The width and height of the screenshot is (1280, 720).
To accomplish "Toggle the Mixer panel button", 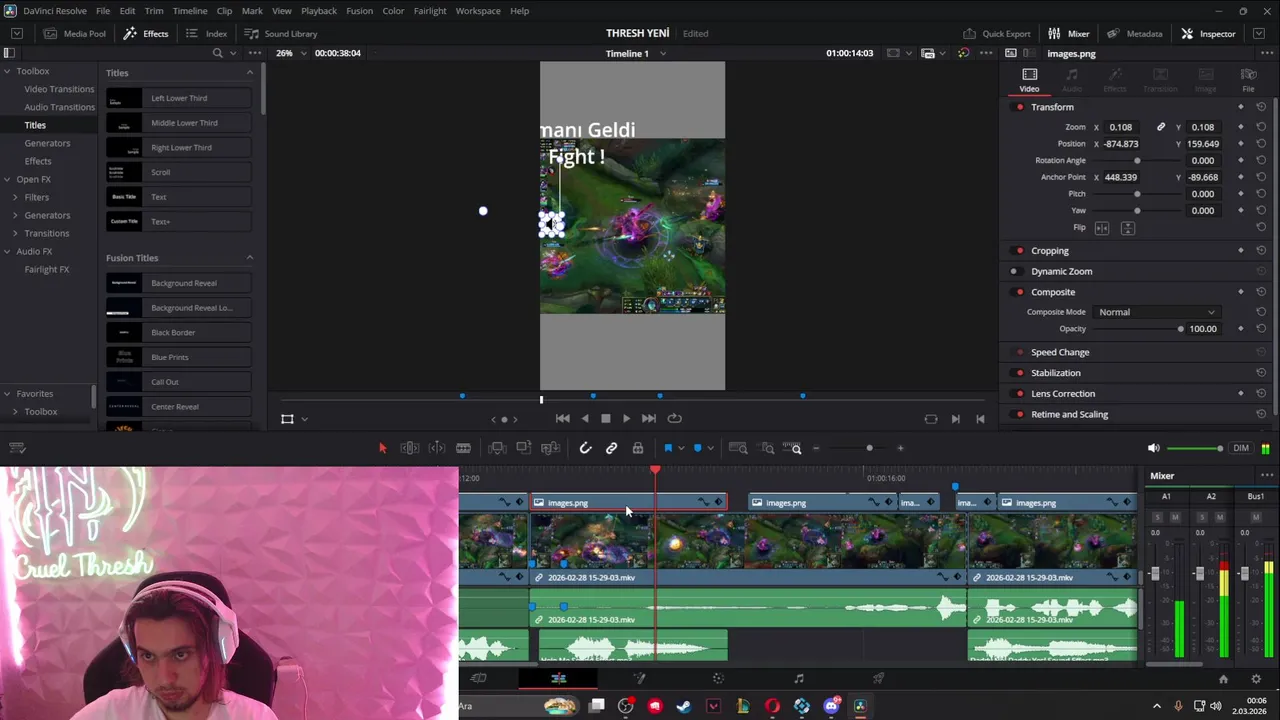I will 1069,34.
